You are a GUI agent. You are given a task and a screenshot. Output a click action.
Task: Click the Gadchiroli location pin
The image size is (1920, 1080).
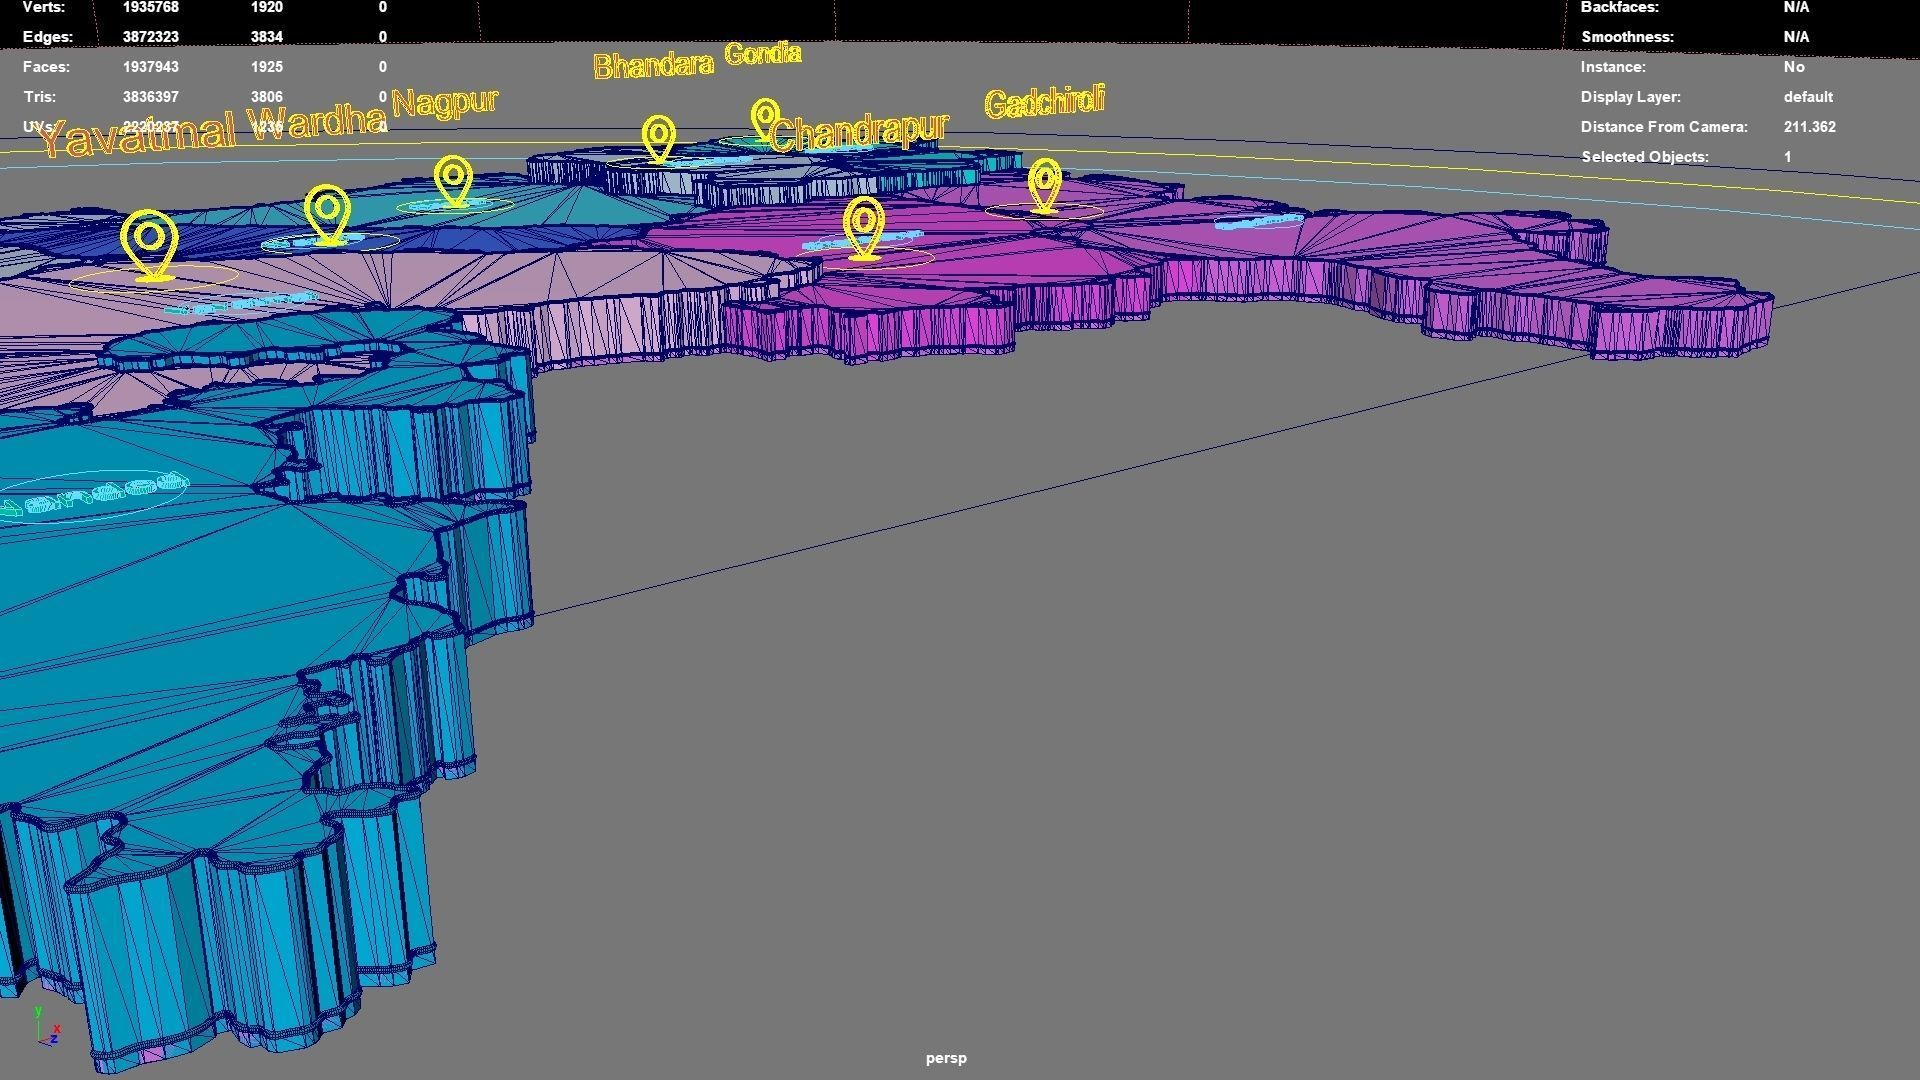(1044, 184)
